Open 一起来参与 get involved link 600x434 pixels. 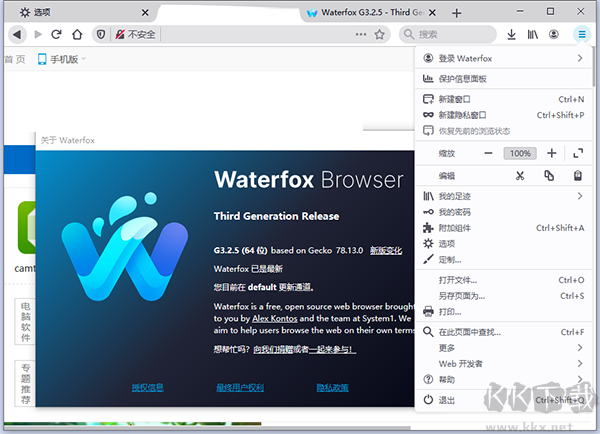(x=333, y=349)
